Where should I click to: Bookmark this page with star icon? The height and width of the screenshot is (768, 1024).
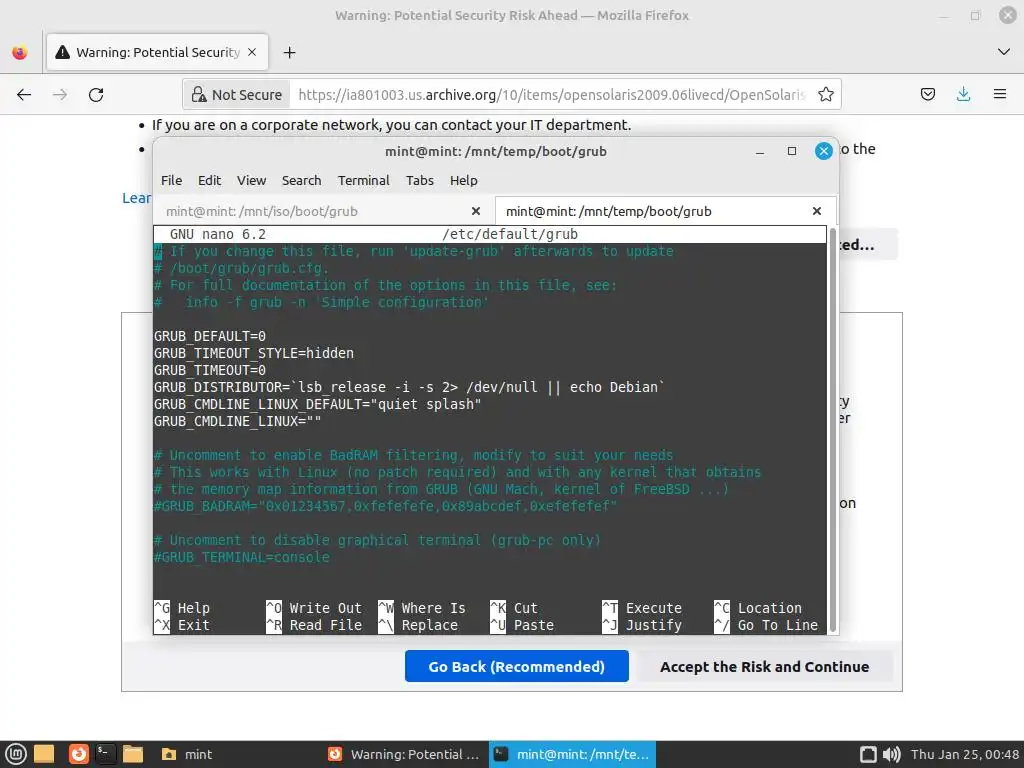825,95
